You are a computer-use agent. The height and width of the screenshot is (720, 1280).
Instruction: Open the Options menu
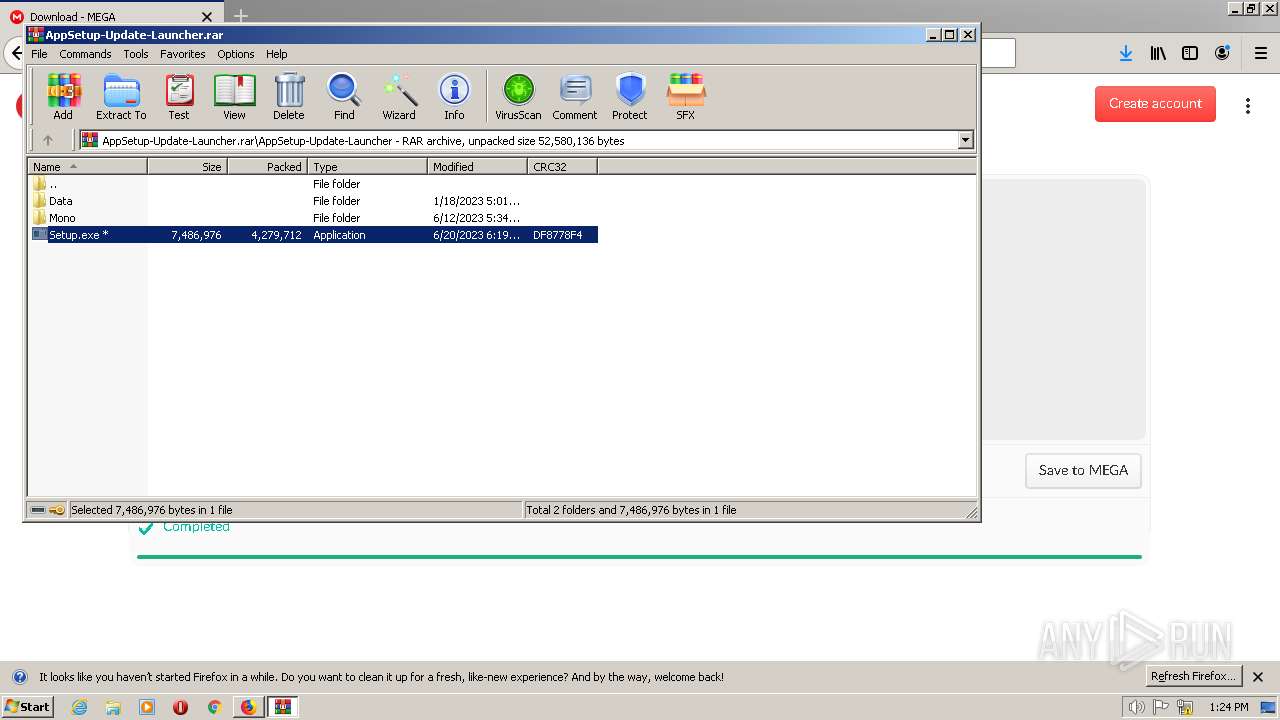pos(236,54)
